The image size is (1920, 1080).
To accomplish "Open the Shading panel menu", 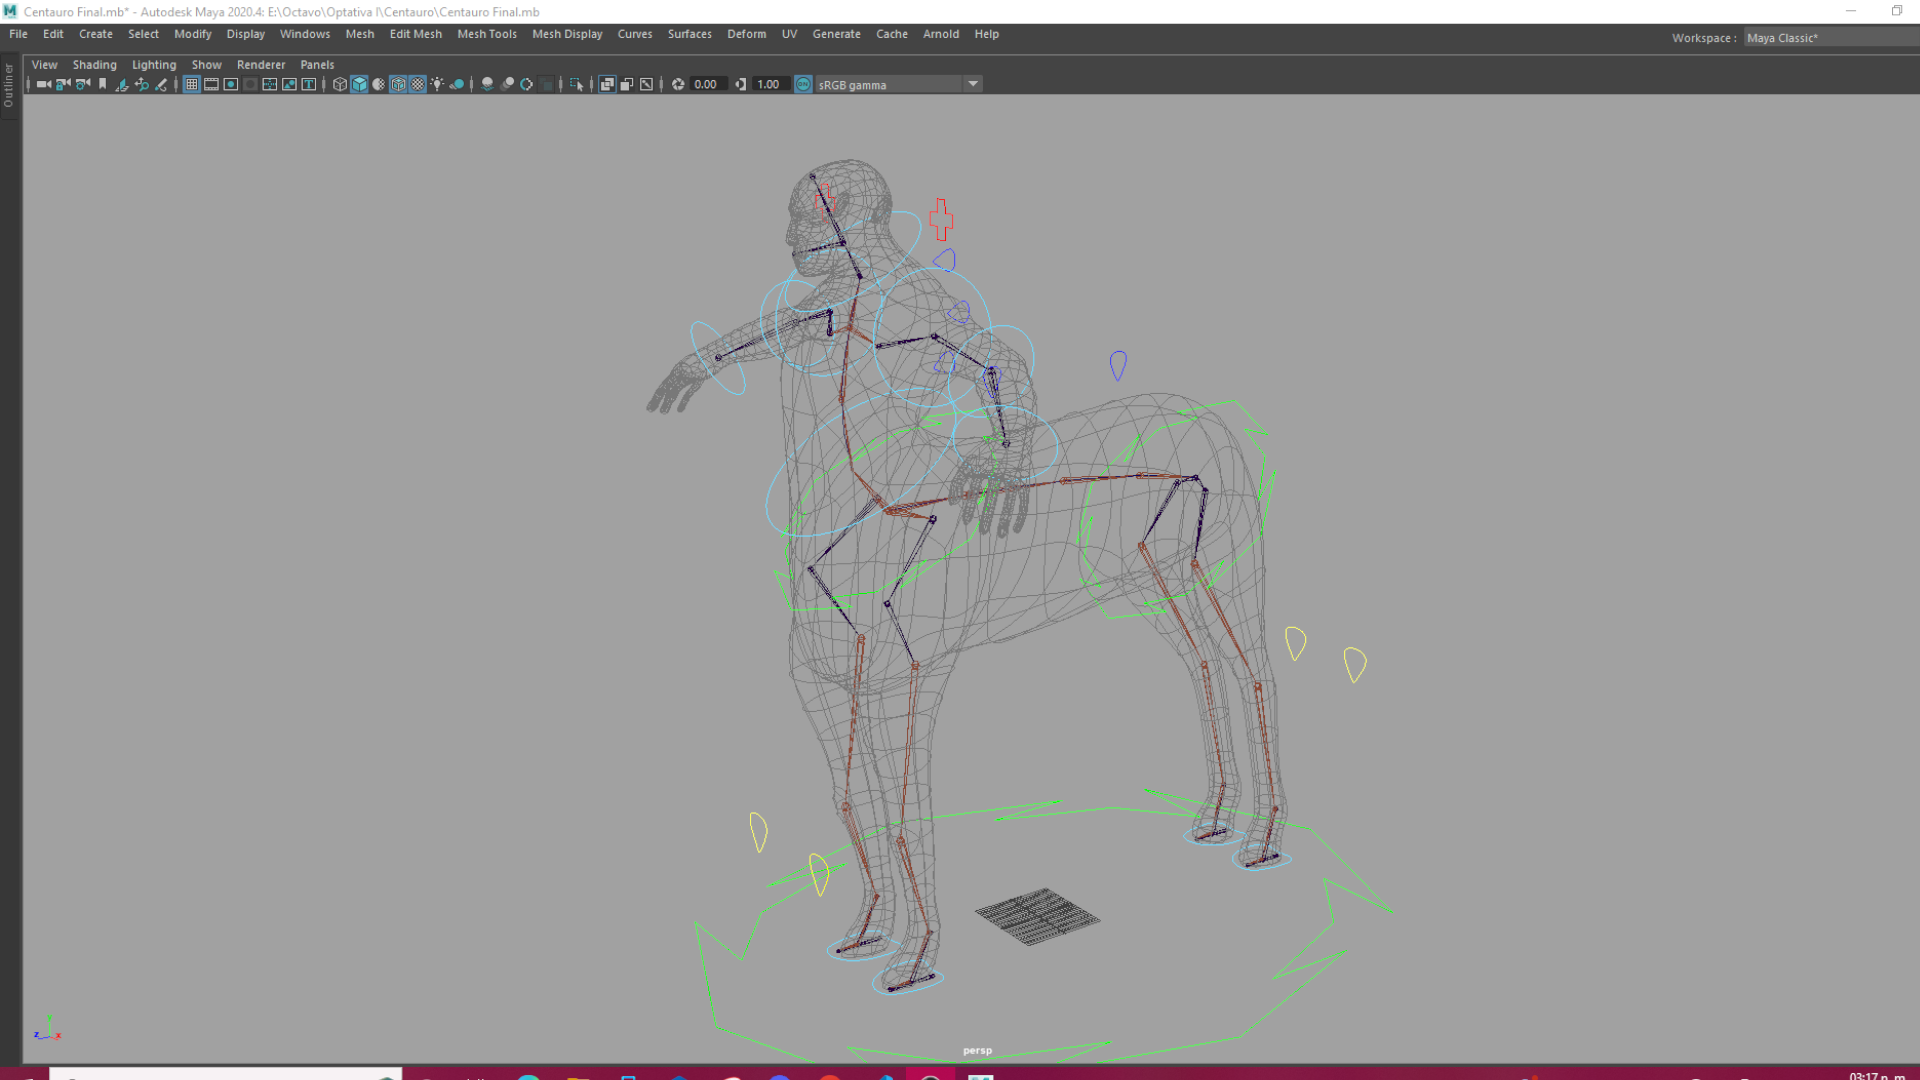I will pos(94,65).
